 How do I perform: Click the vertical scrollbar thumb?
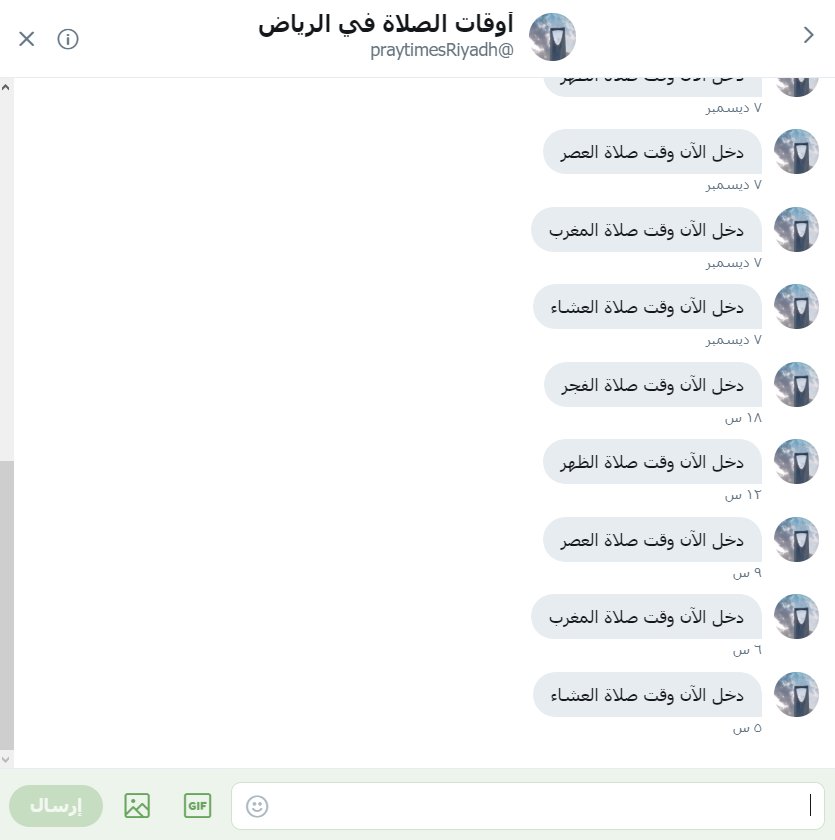[6, 604]
